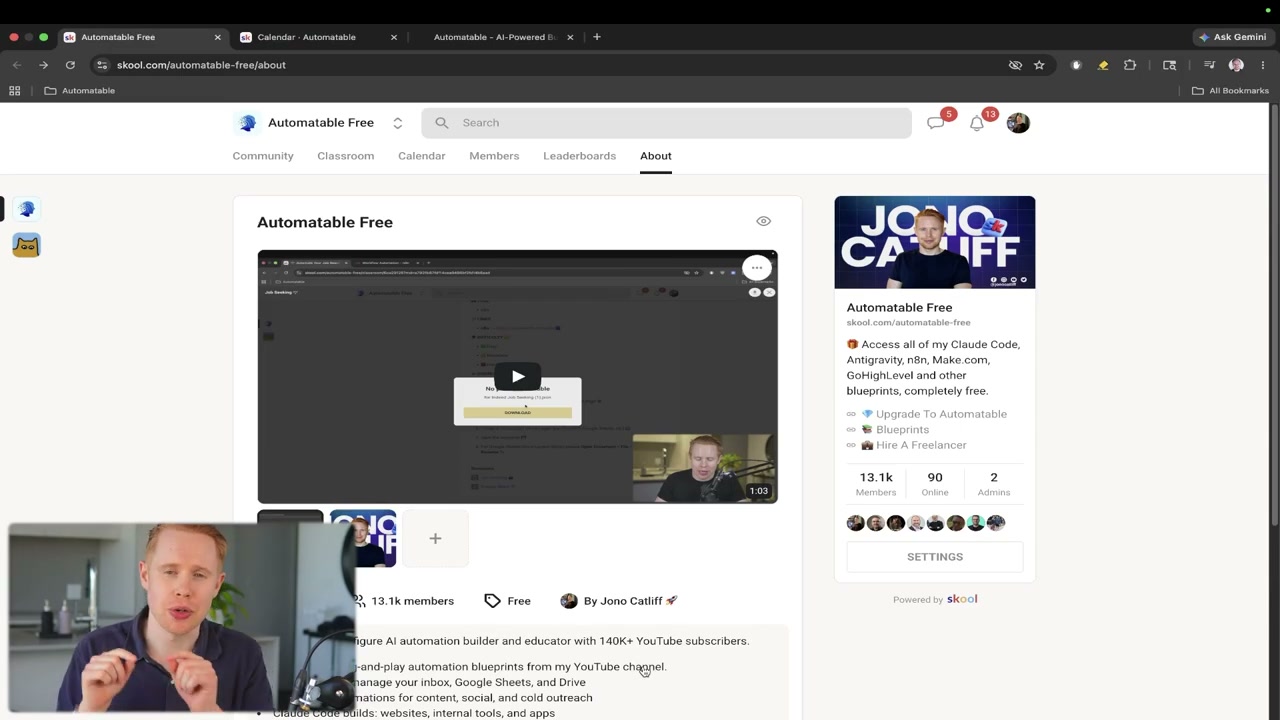Image resolution: width=1280 pixels, height=720 pixels.
Task: Click the browser forward arrow
Action: pos(43,65)
